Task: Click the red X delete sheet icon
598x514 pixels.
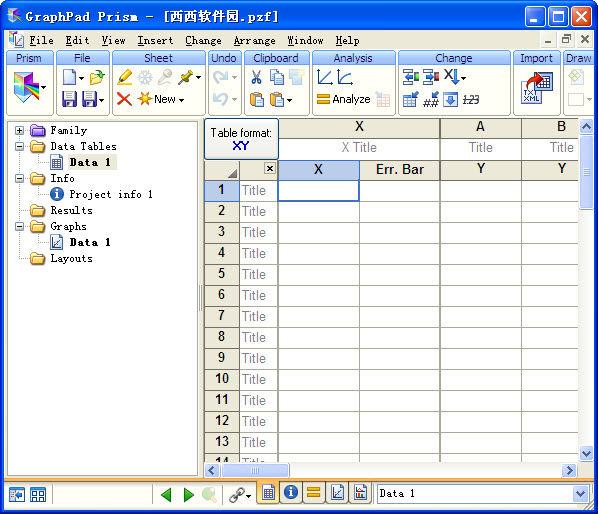Action: pos(124,99)
